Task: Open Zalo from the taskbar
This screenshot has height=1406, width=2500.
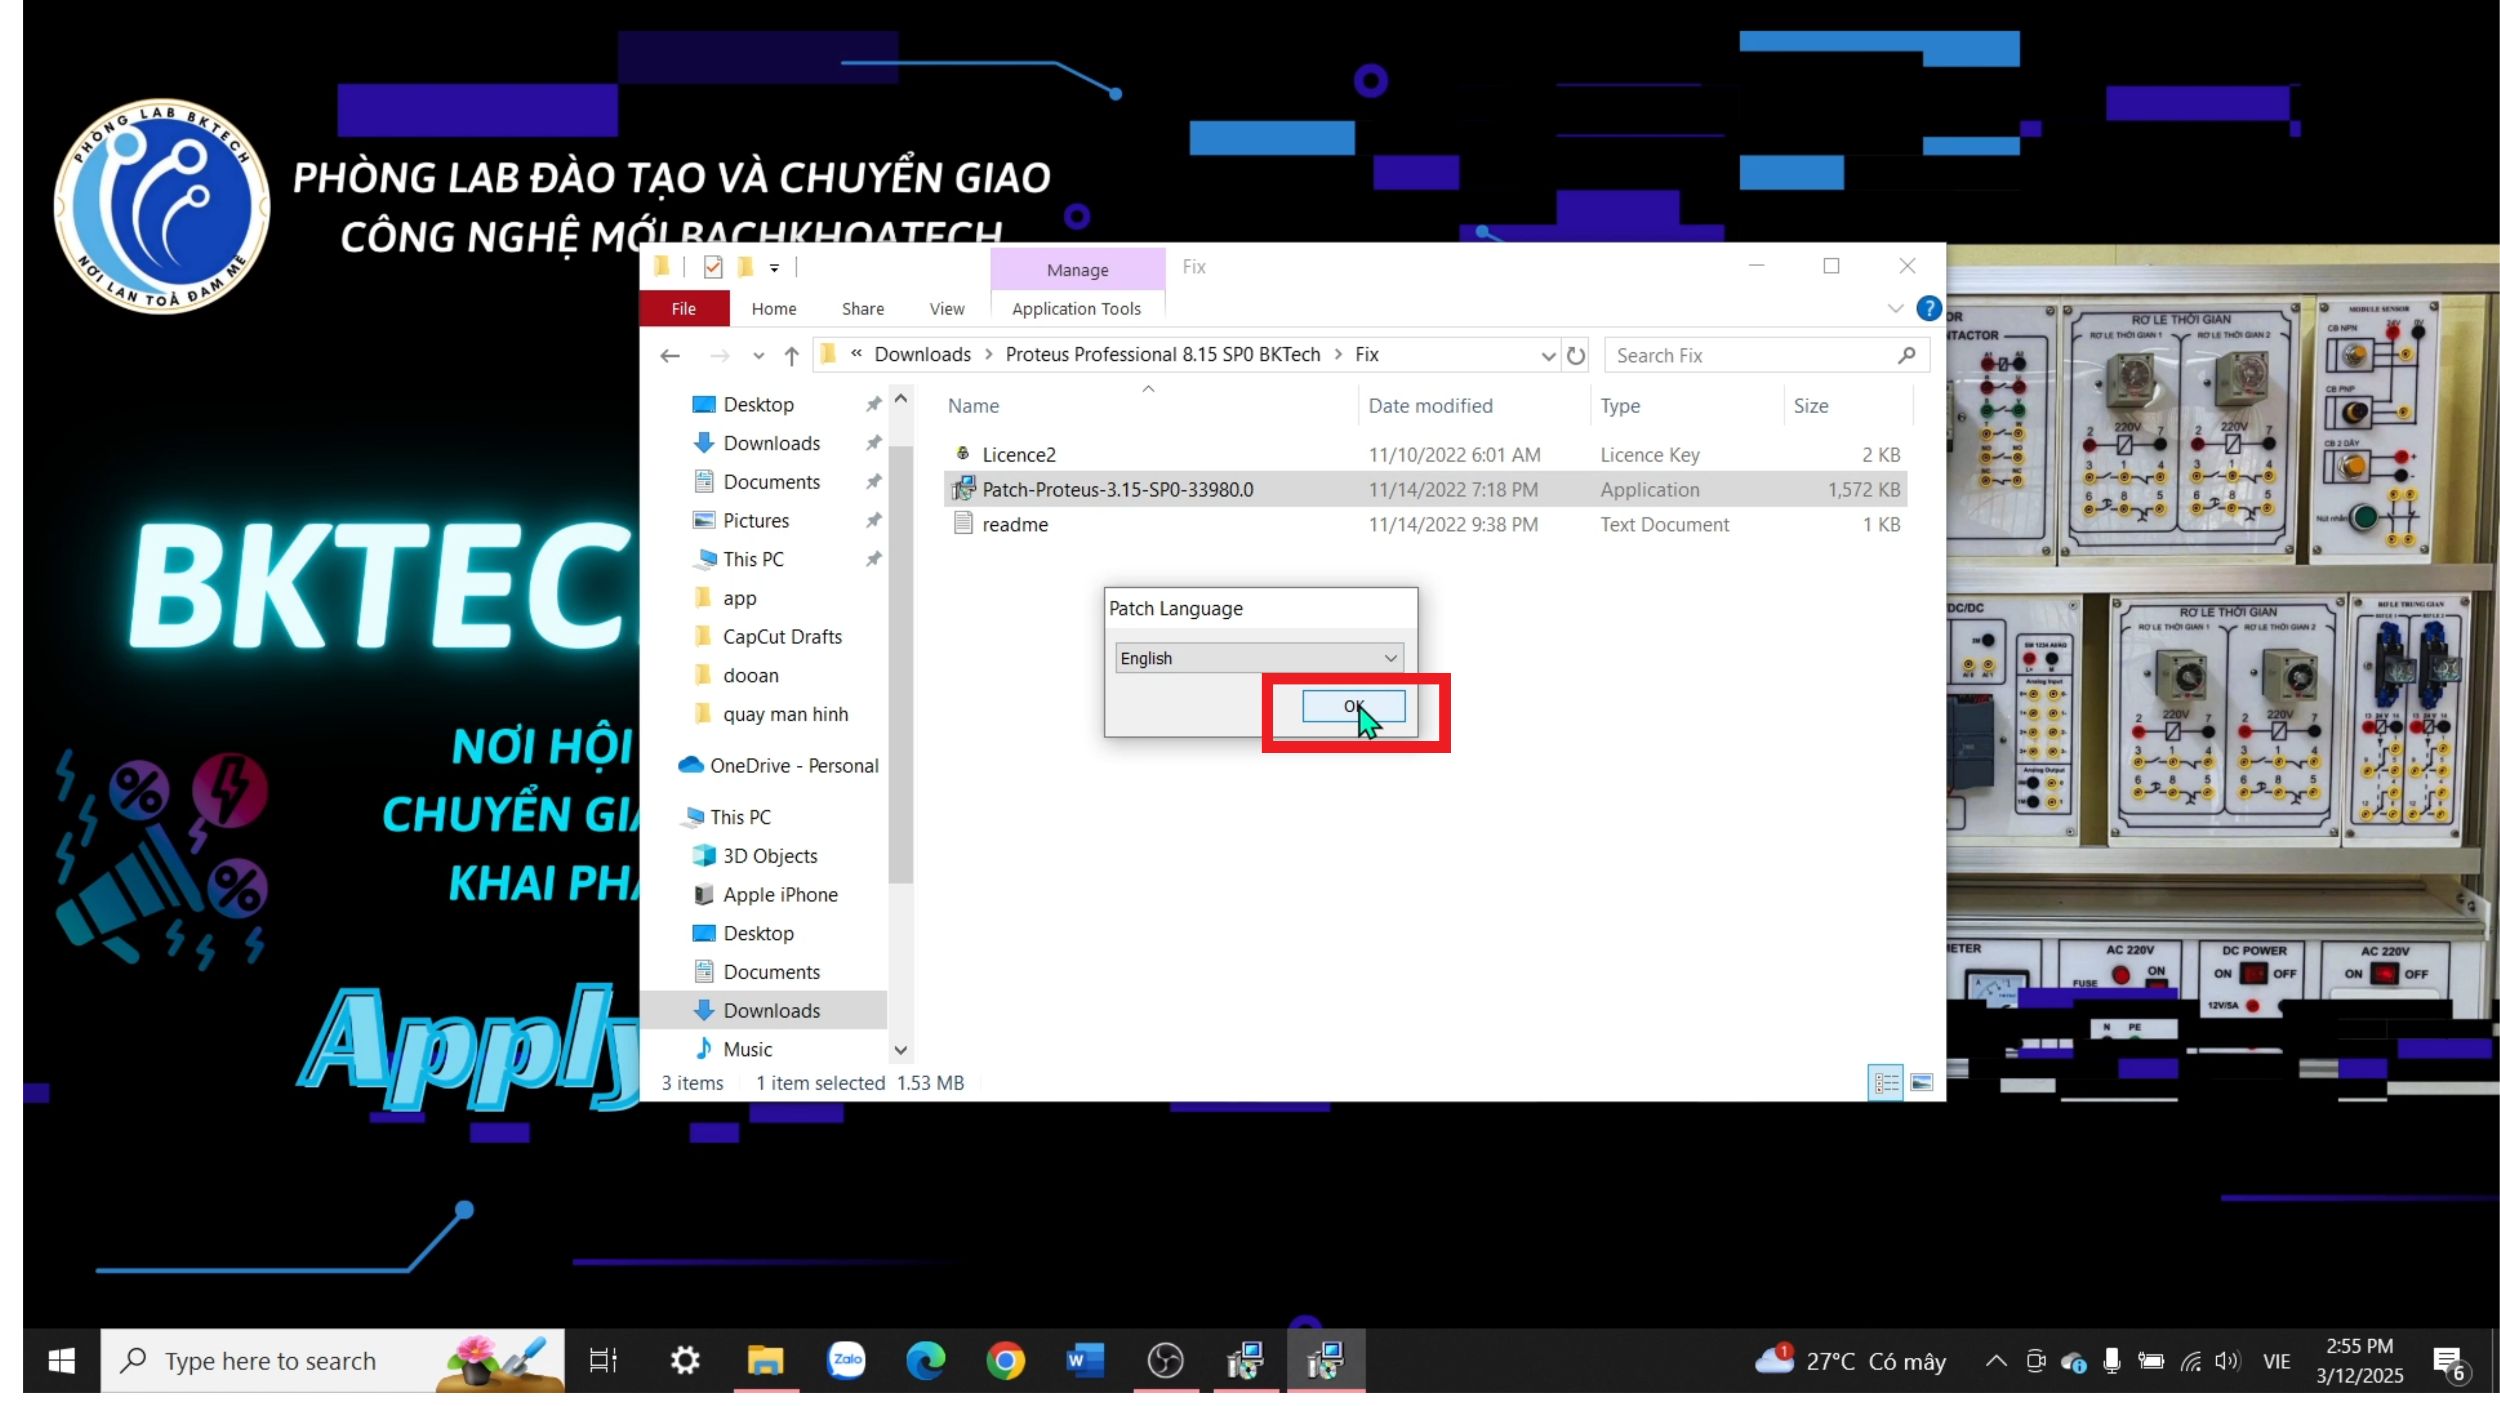Action: (x=846, y=1360)
